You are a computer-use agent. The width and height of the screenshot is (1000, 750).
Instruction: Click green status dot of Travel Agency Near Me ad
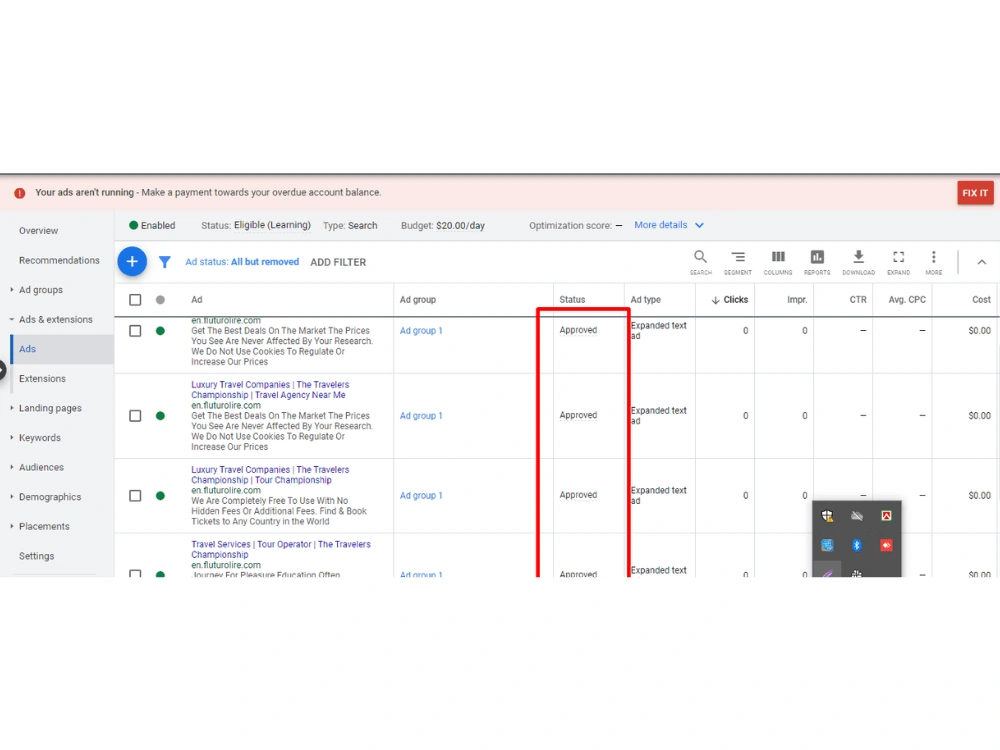pyautogui.click(x=160, y=416)
